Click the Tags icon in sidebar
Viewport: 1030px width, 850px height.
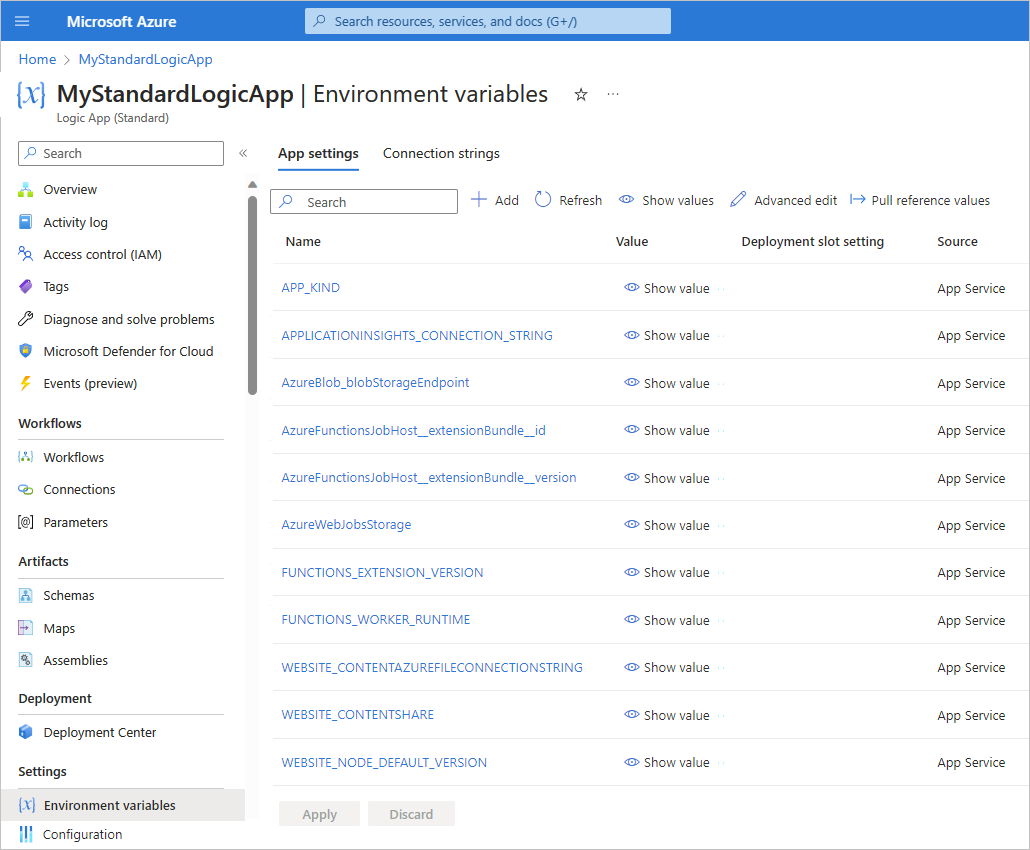click(x=26, y=286)
